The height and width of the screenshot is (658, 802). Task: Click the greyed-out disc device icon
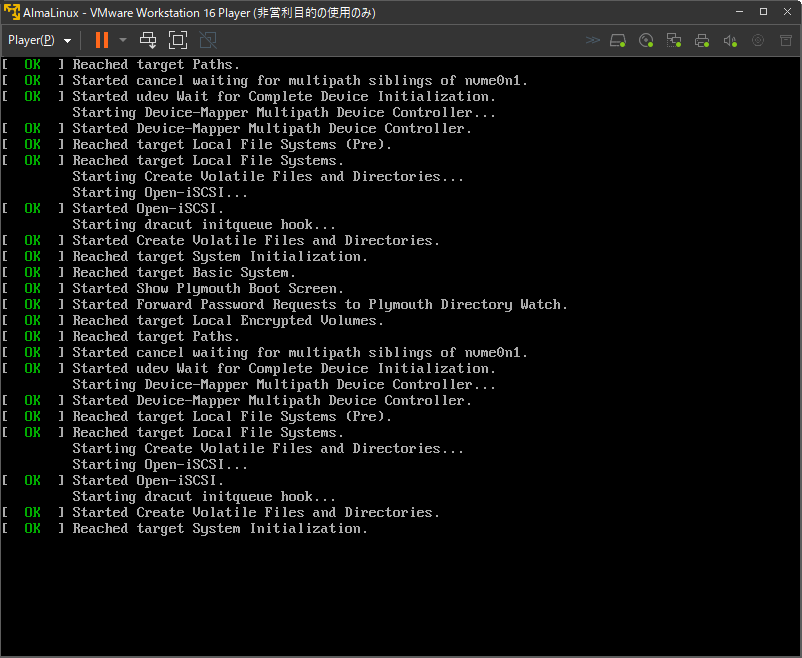758,40
